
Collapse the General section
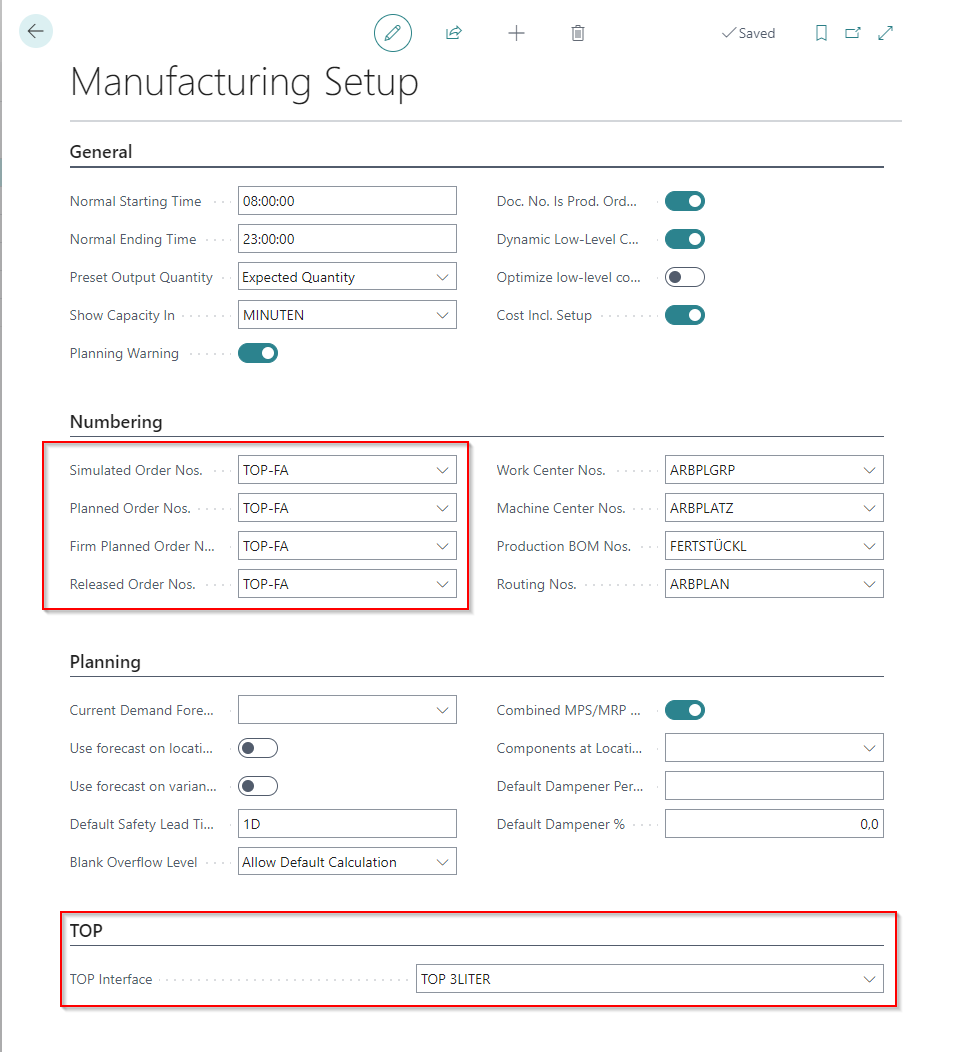[x=101, y=151]
